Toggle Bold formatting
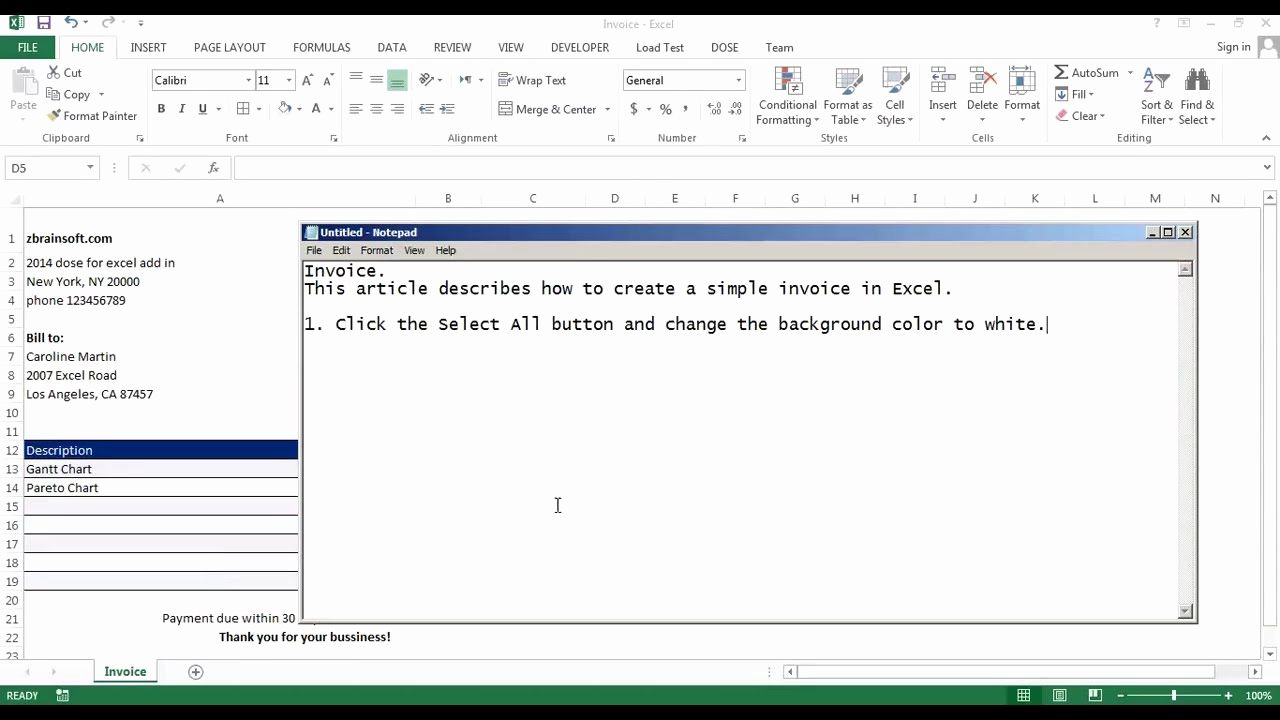Image resolution: width=1280 pixels, height=720 pixels. pyautogui.click(x=161, y=109)
